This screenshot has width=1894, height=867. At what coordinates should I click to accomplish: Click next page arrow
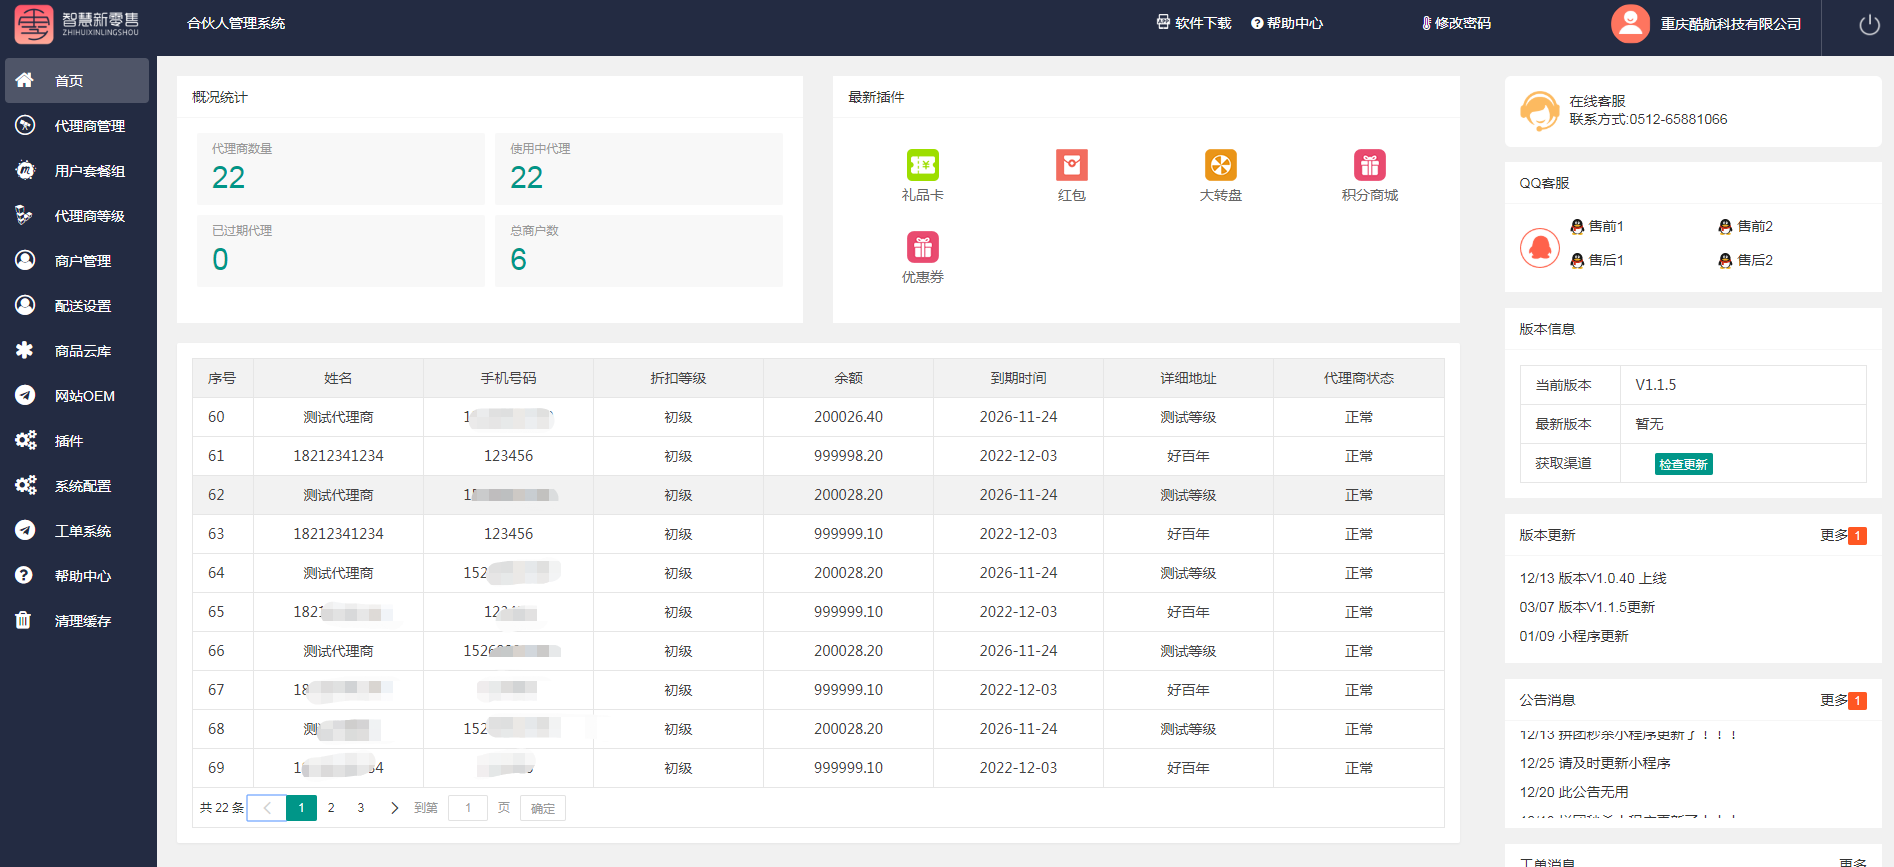coord(394,808)
